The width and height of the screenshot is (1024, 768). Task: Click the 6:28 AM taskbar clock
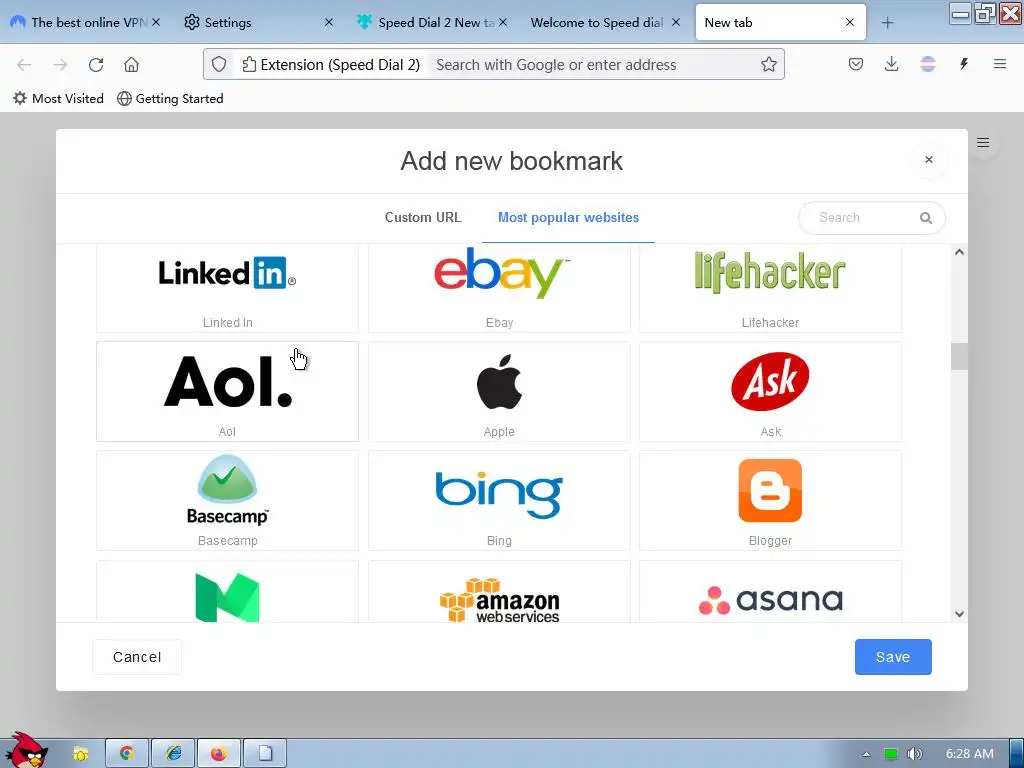(970, 754)
